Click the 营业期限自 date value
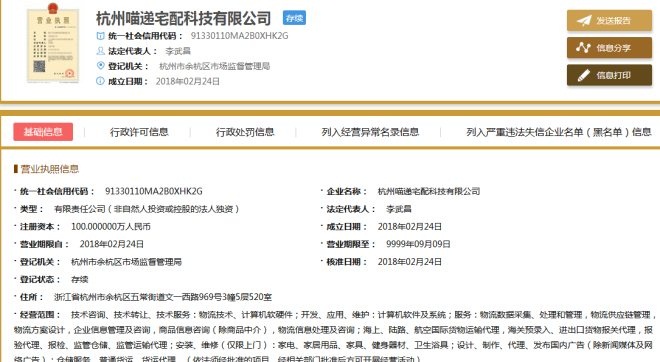660x362 pixels. (x=112, y=244)
